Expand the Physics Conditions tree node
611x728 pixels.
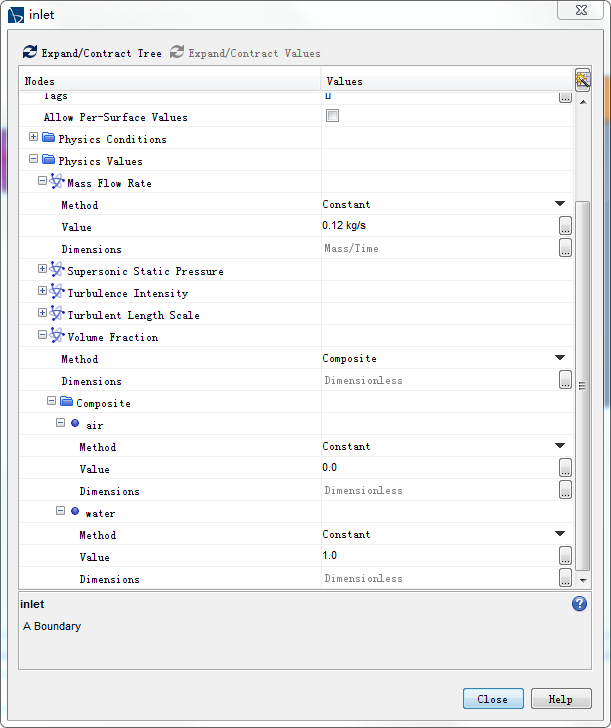click(x=34, y=138)
